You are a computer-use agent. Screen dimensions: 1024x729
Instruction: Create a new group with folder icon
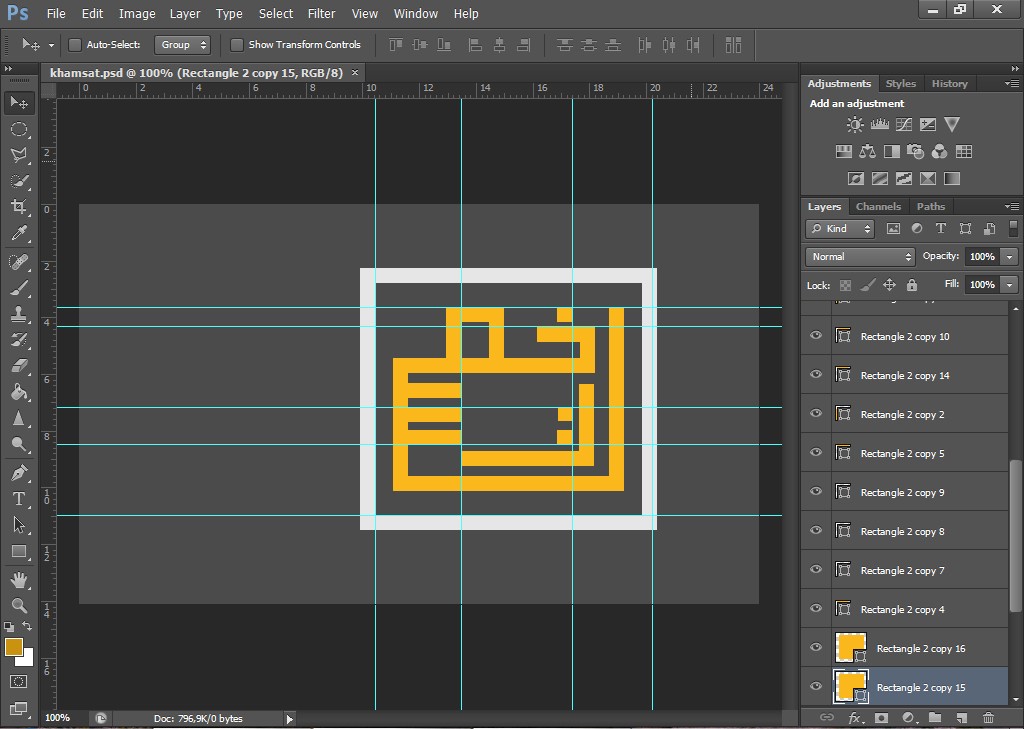point(935,718)
